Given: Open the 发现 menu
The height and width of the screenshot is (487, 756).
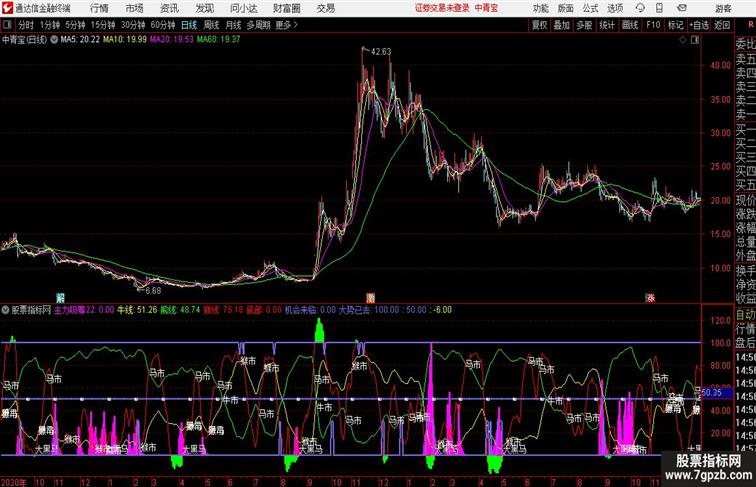Looking at the screenshot, I should [204, 8].
